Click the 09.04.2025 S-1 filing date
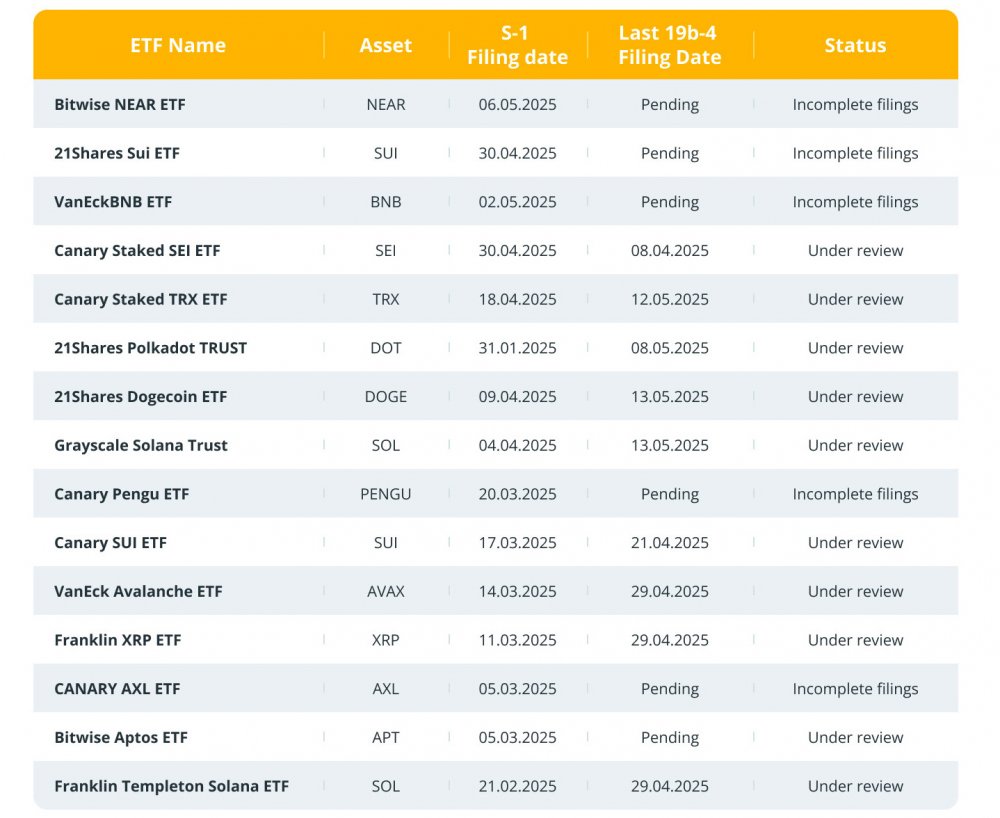Image resolution: width=1000 pixels, height=818 pixels. click(x=517, y=397)
